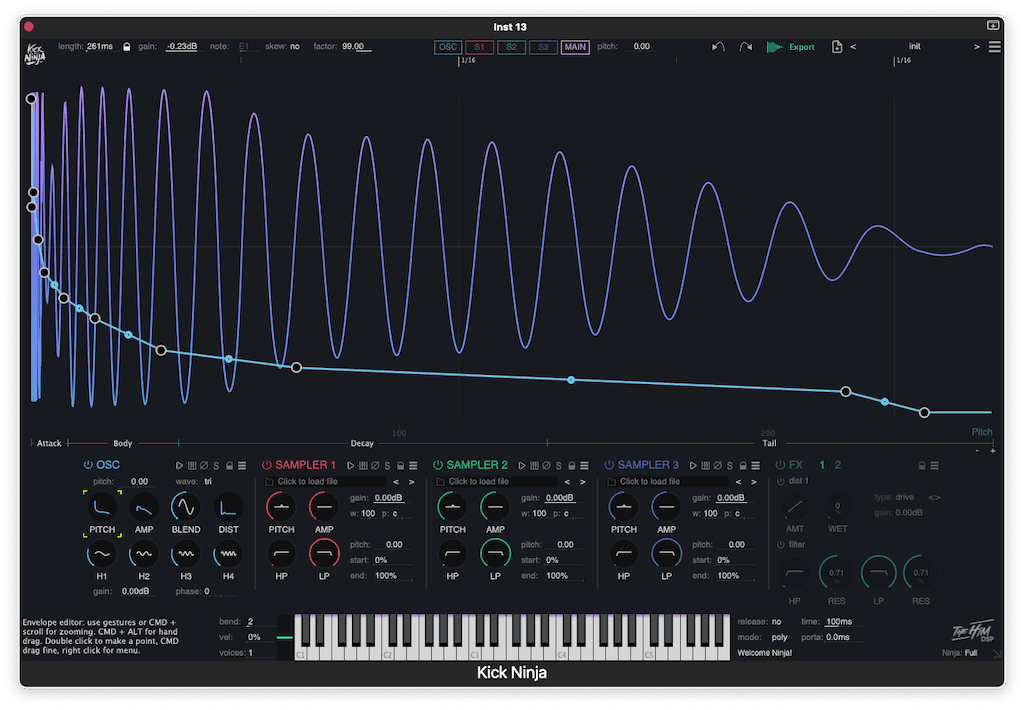This screenshot has width=1024, height=710.
Task: Switch to the S3 view tab
Action: coord(543,47)
